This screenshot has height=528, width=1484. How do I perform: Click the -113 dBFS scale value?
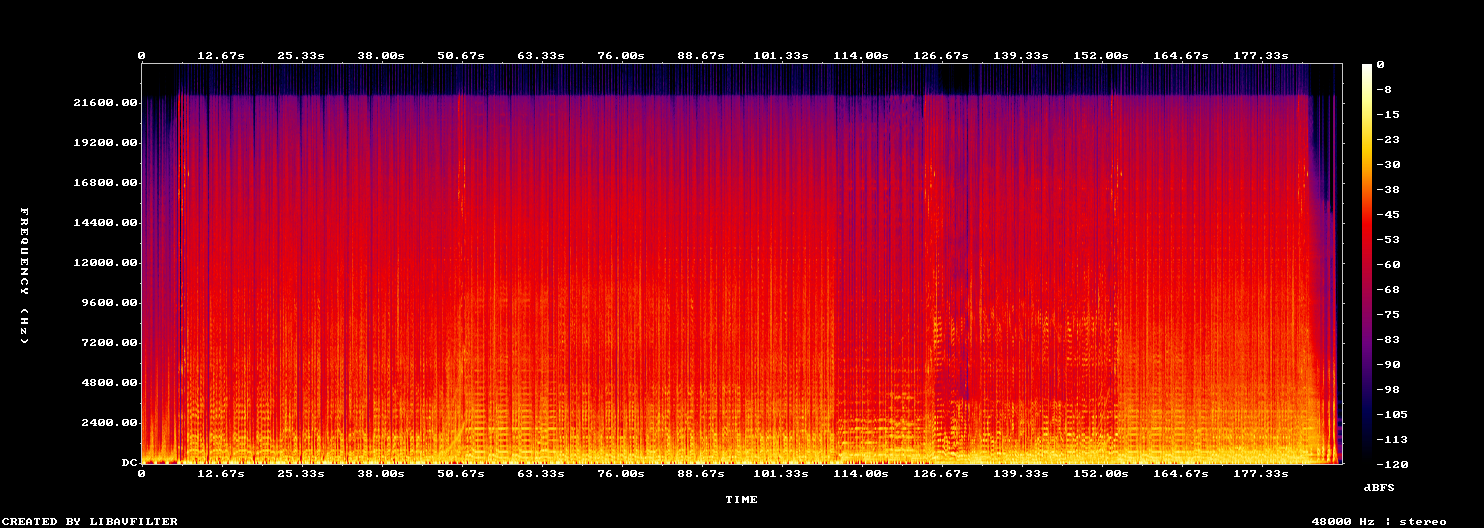(1392, 440)
